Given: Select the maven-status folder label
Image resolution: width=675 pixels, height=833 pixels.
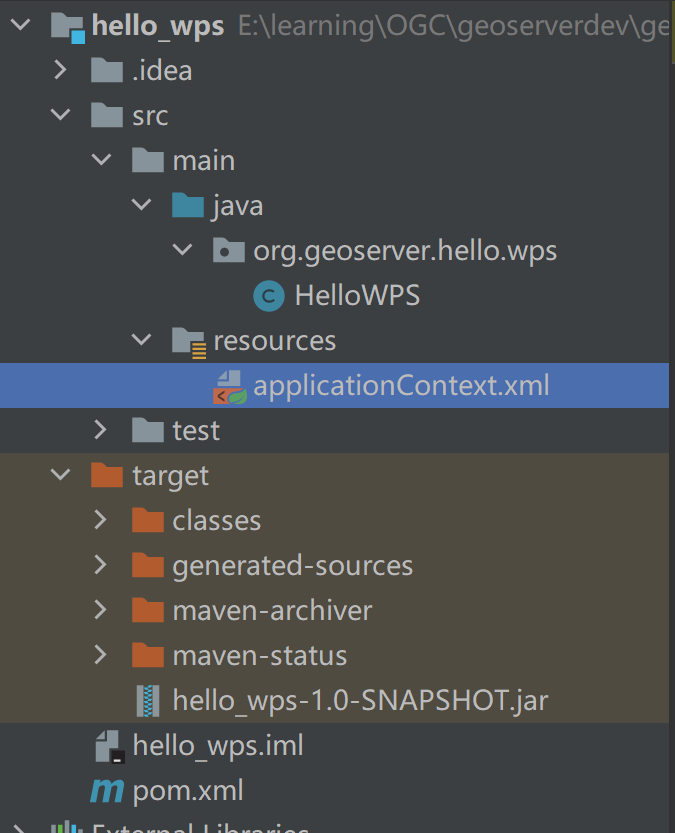Looking at the screenshot, I should point(259,656).
